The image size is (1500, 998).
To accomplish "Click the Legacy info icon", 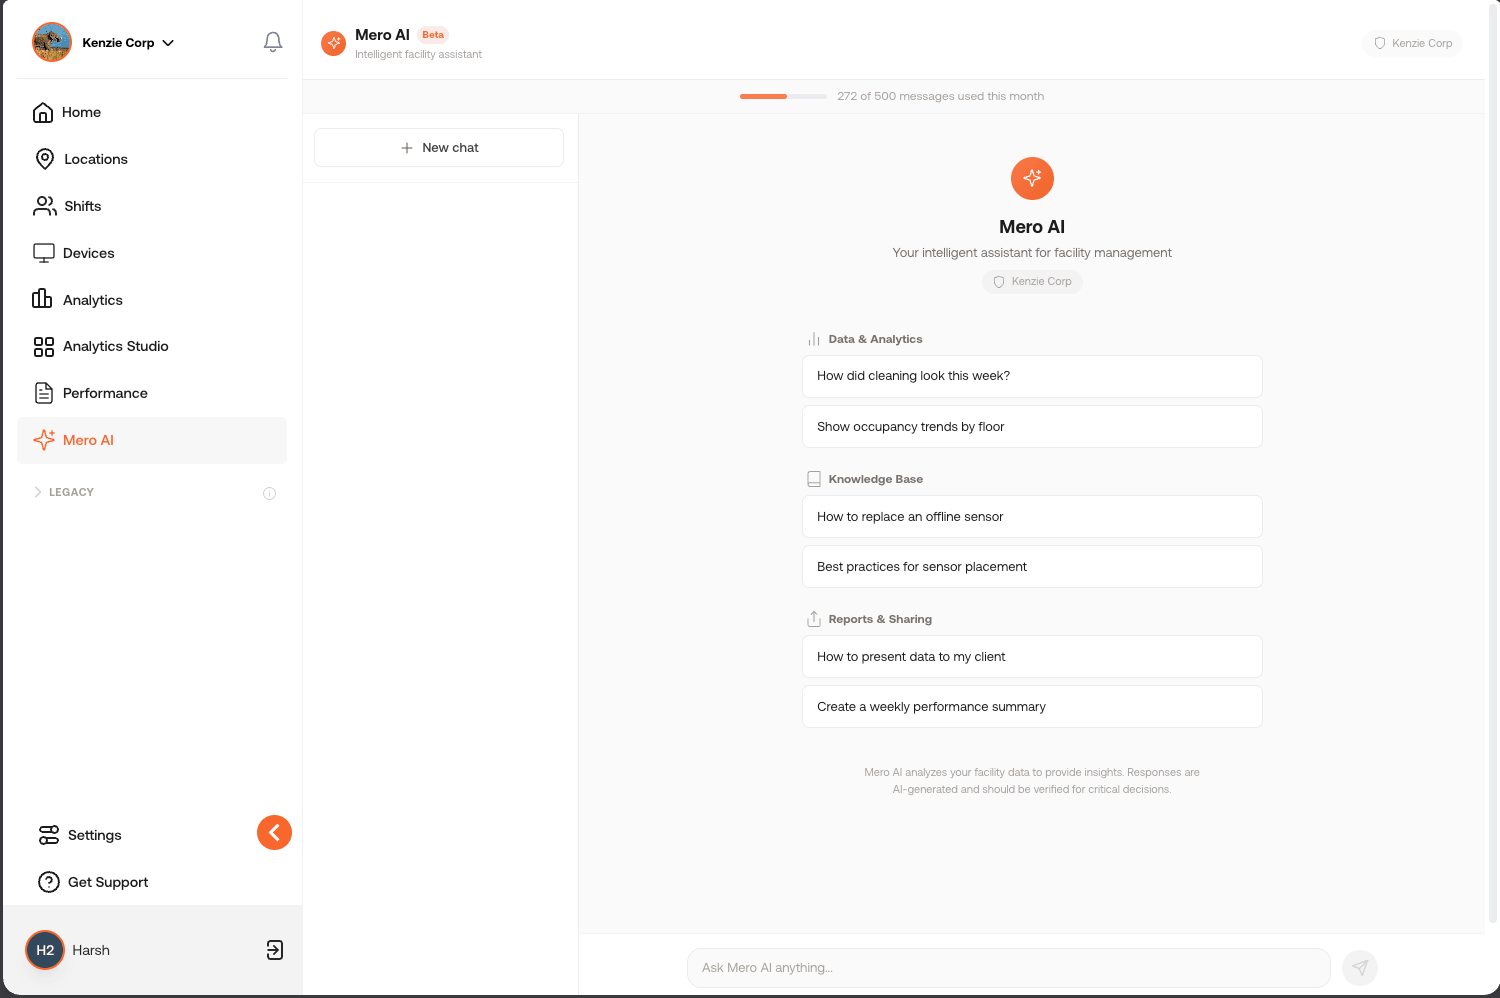I will pos(269,493).
